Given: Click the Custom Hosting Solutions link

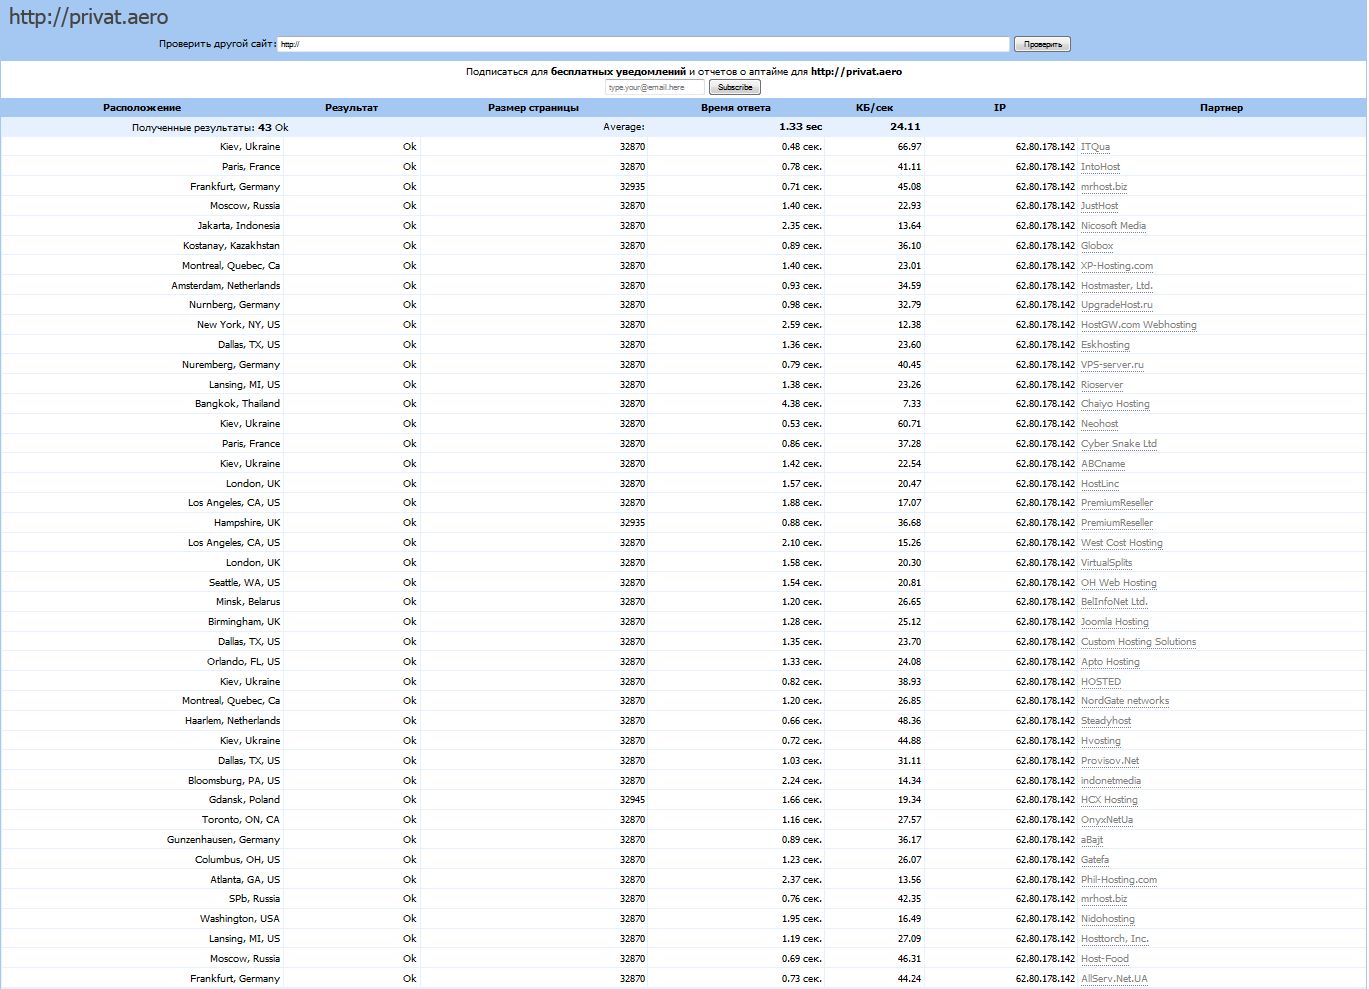Looking at the screenshot, I should [1138, 642].
